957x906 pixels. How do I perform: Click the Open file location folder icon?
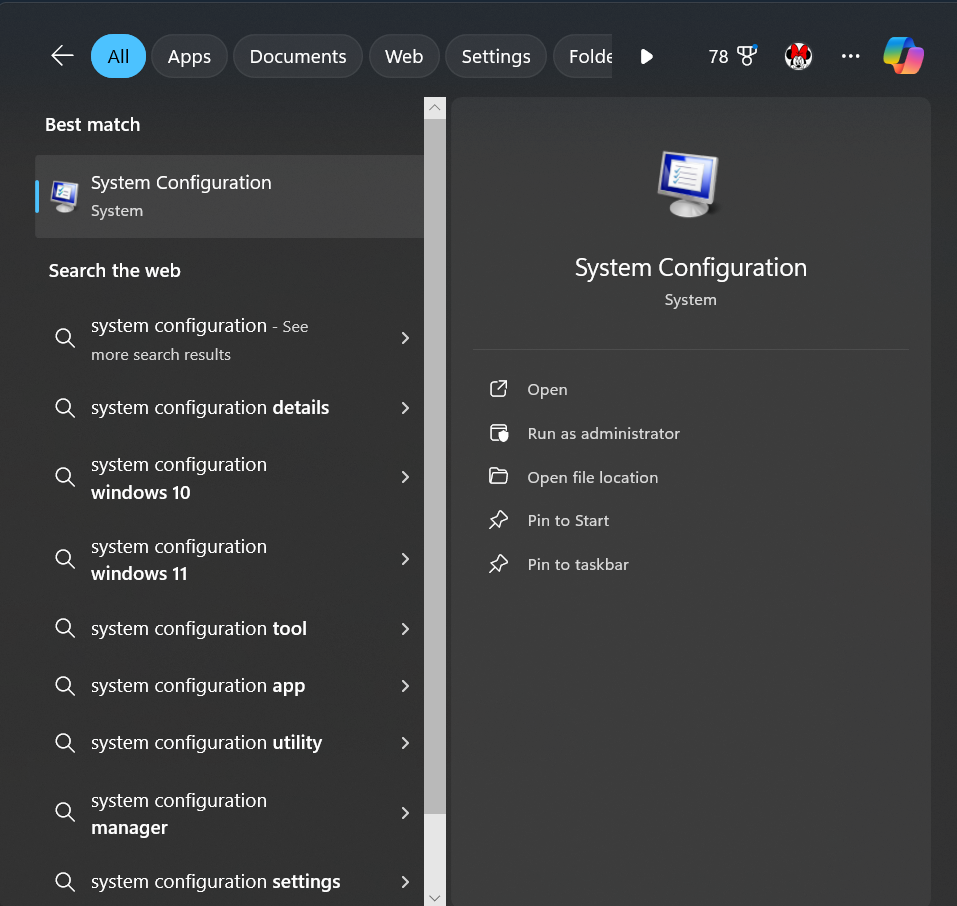pos(498,476)
